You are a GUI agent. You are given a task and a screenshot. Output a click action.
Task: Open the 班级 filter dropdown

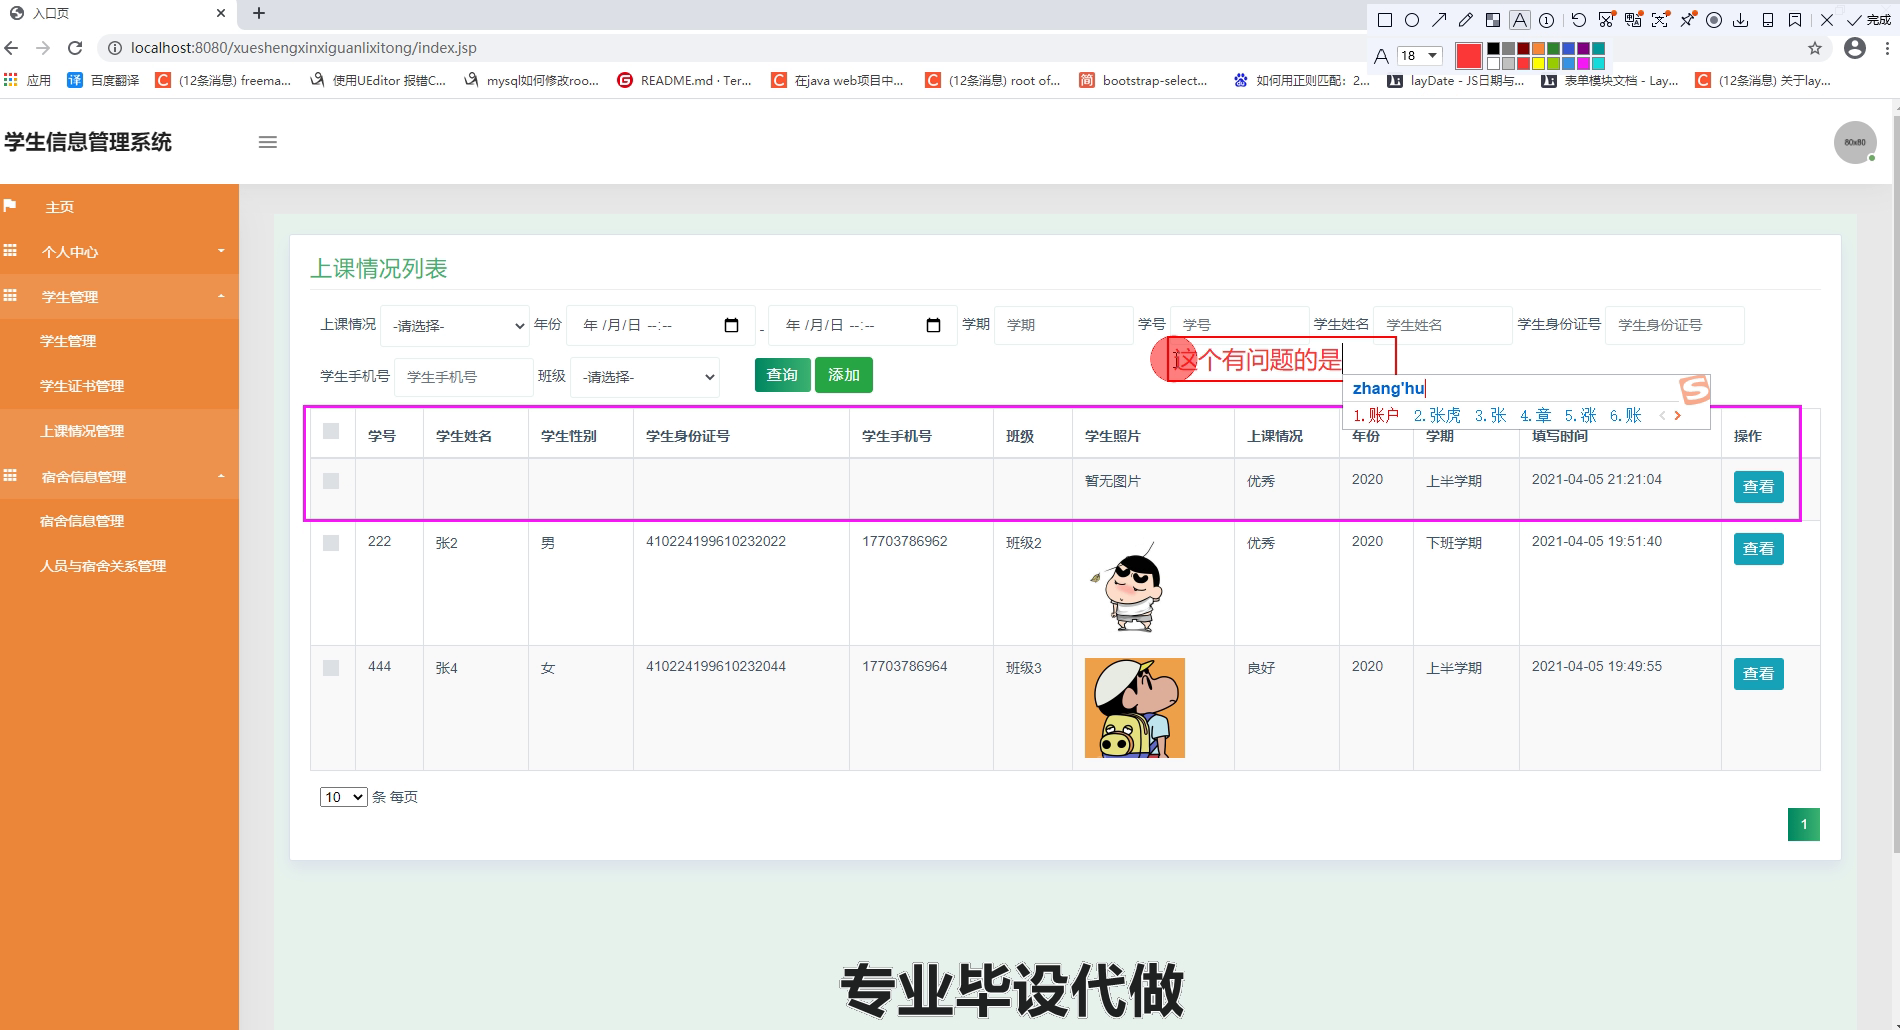coord(645,377)
